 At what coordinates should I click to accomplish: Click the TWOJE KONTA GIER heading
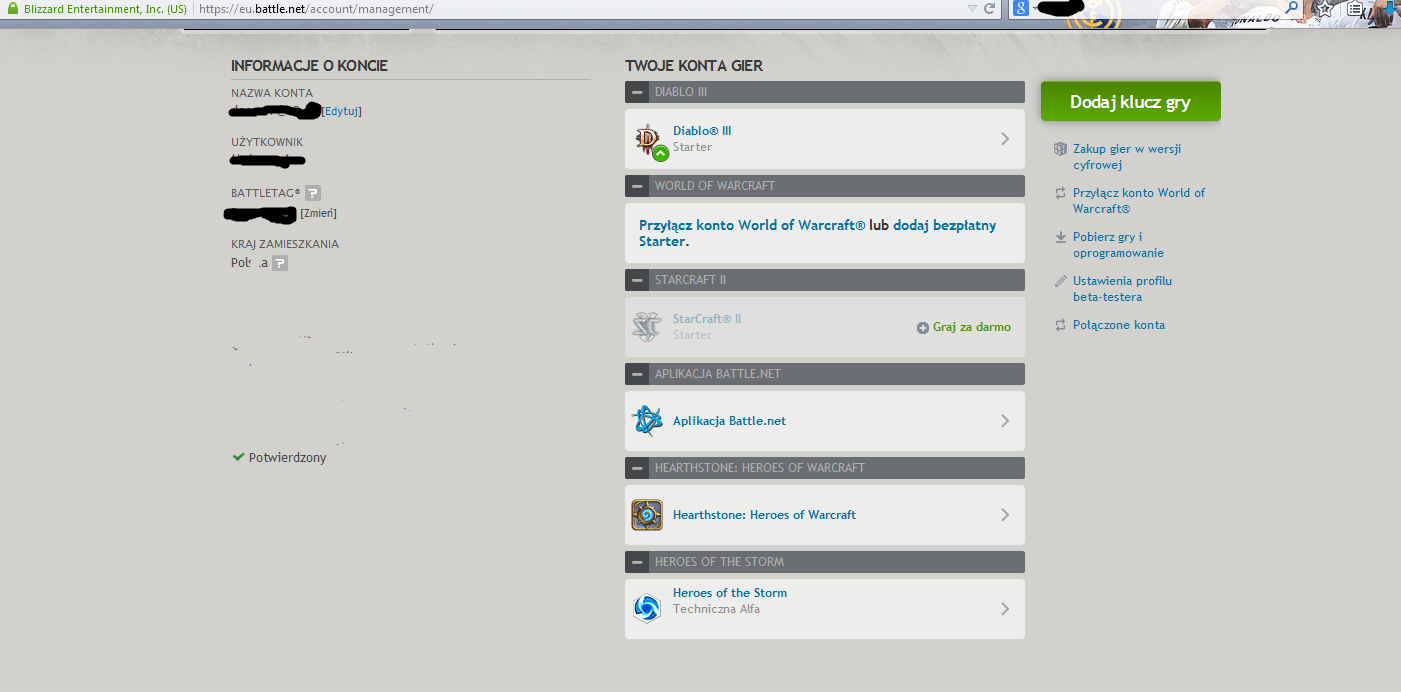coord(694,66)
